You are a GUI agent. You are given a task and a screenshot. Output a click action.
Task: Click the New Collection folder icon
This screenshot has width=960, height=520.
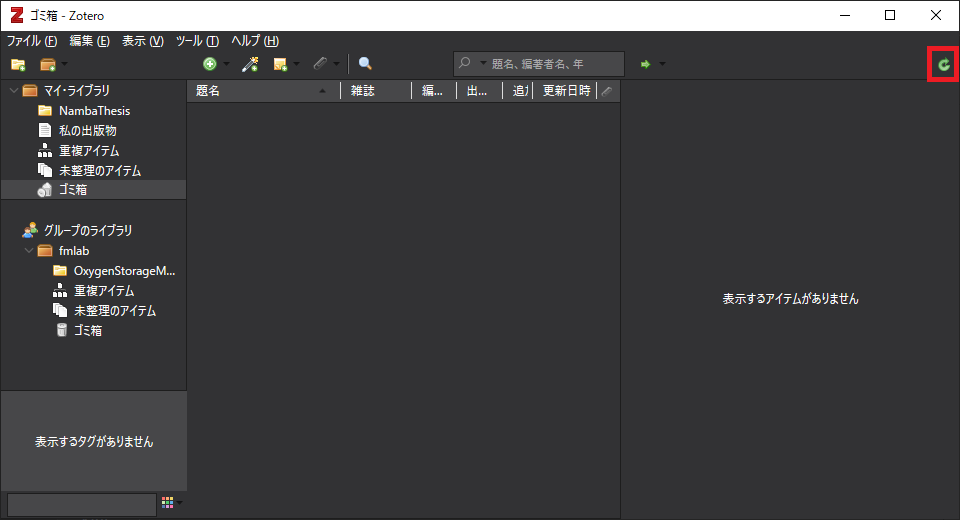18,64
